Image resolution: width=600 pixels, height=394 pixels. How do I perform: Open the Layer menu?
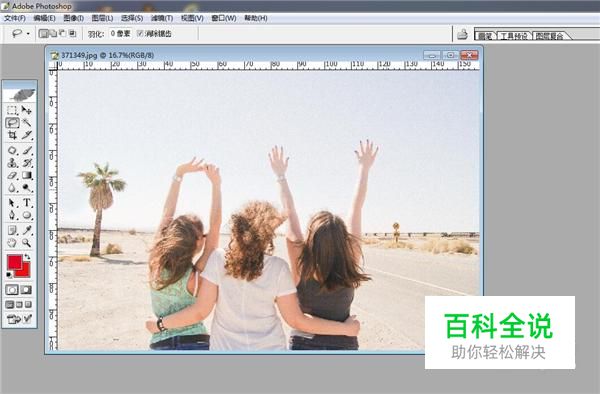pos(102,18)
